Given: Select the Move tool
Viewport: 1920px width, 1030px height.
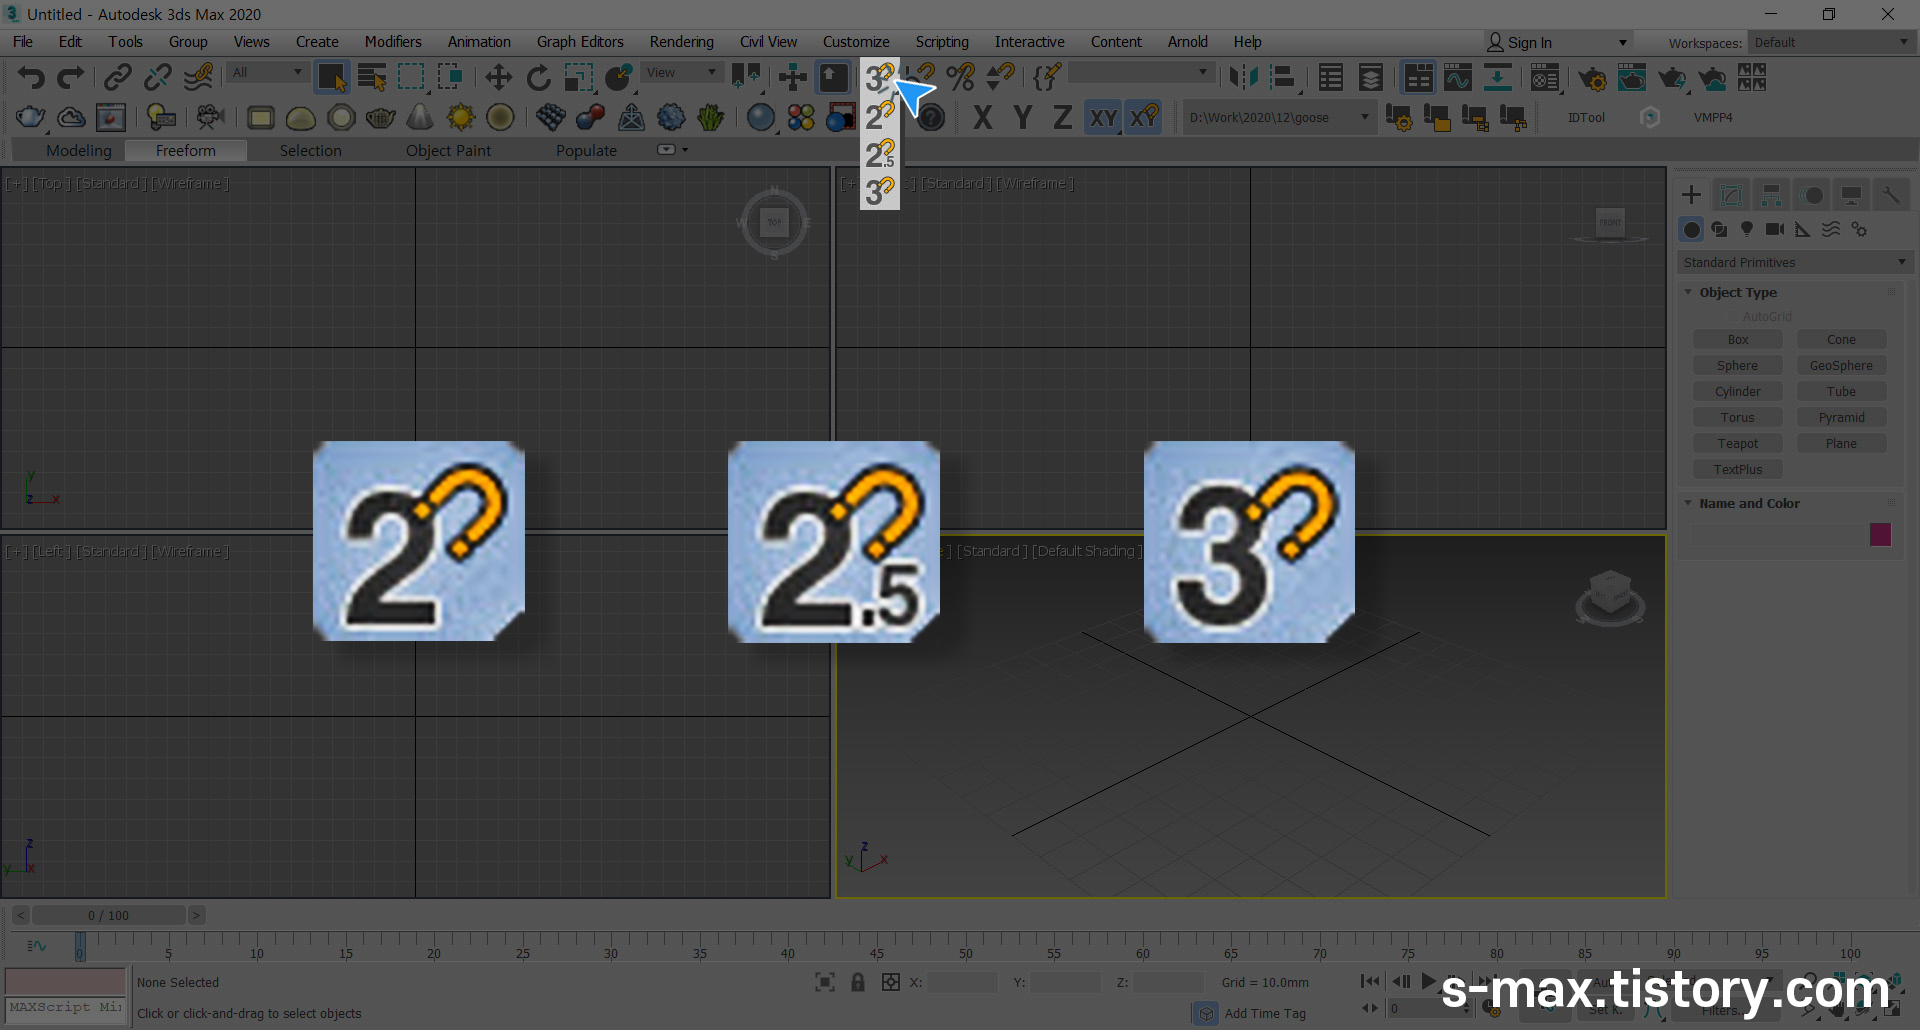Looking at the screenshot, I should click(498, 77).
